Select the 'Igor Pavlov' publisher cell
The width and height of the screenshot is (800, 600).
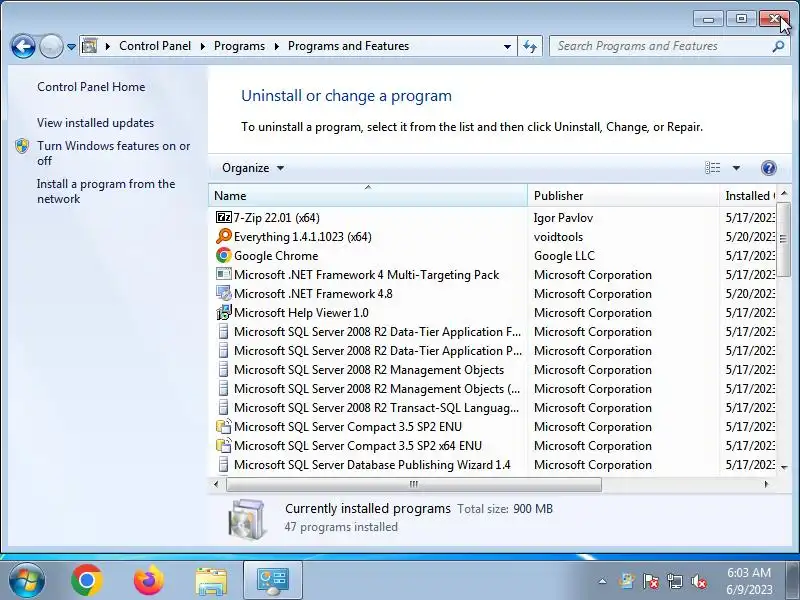pyautogui.click(x=563, y=218)
